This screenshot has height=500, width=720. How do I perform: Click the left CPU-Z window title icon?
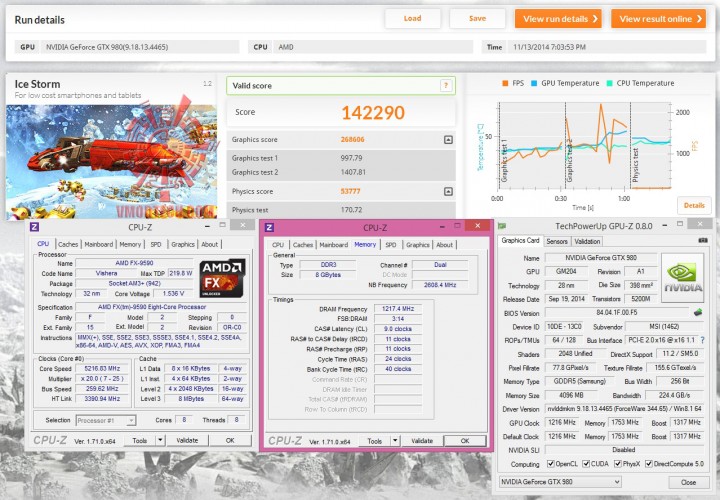(34, 227)
